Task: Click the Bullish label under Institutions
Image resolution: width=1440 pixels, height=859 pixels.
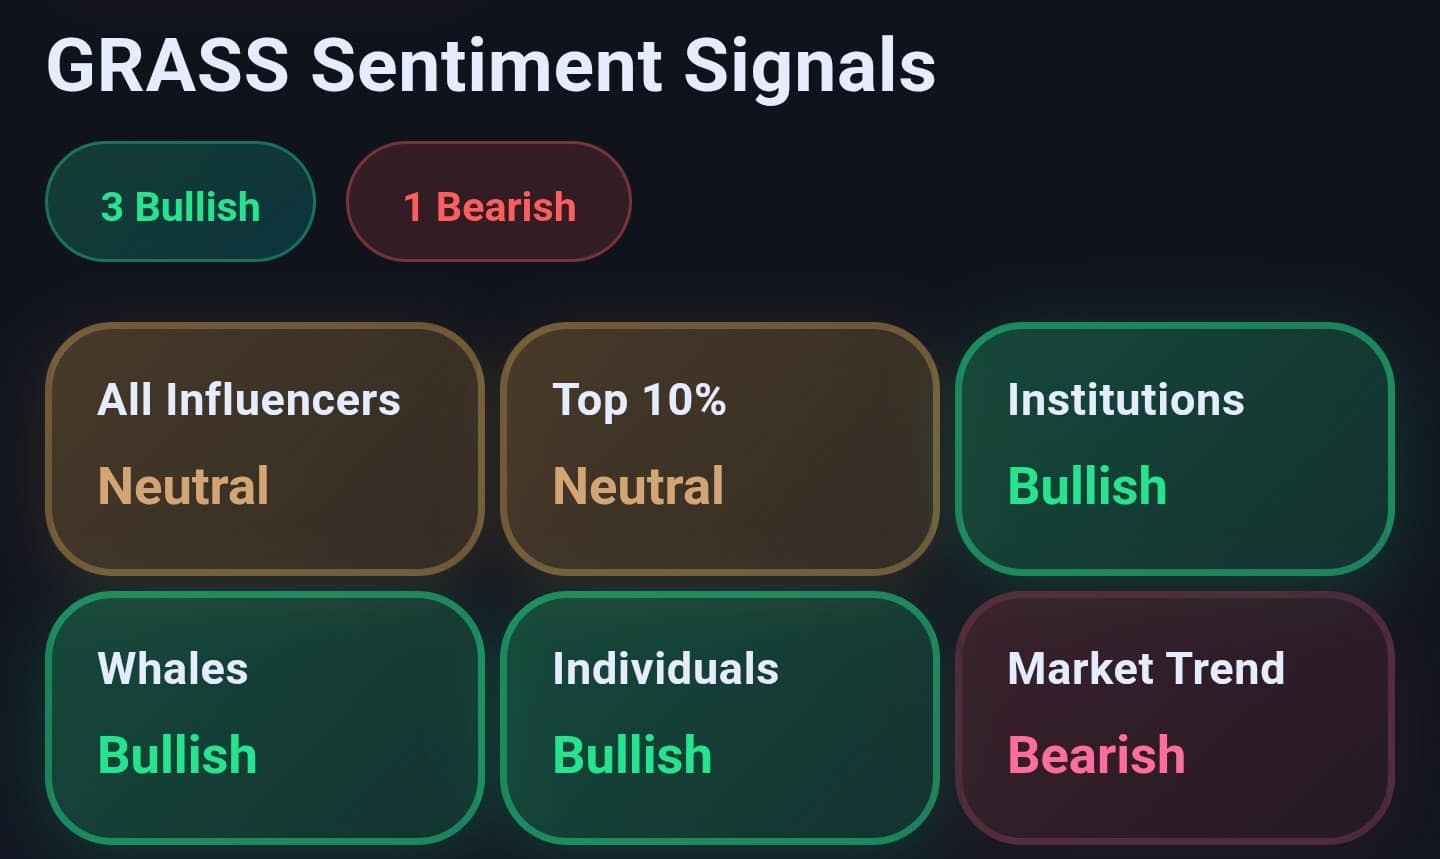Action: 1087,486
